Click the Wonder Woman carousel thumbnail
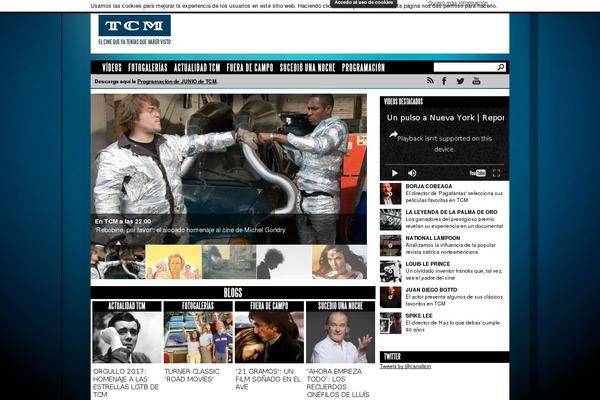 (x=340, y=262)
